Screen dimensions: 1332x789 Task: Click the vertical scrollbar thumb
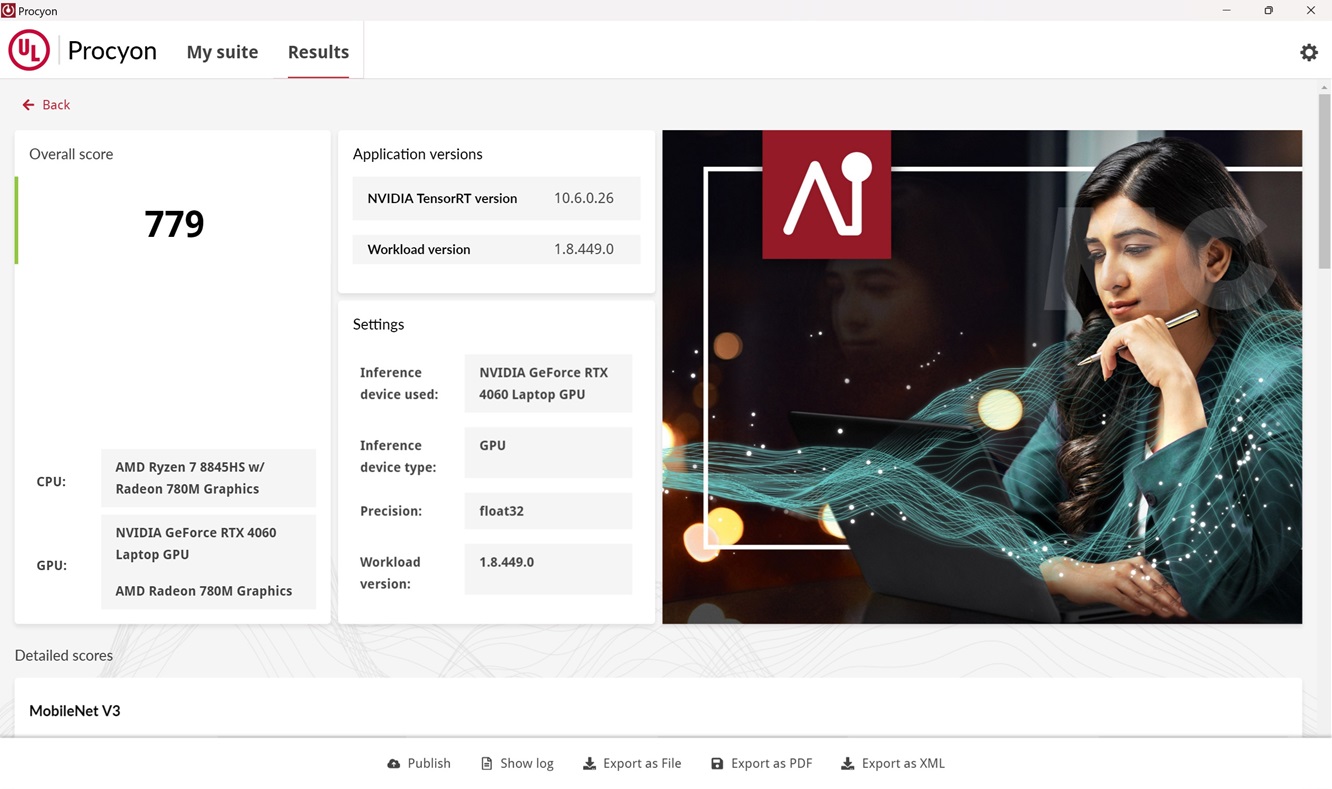pyautogui.click(x=1324, y=180)
